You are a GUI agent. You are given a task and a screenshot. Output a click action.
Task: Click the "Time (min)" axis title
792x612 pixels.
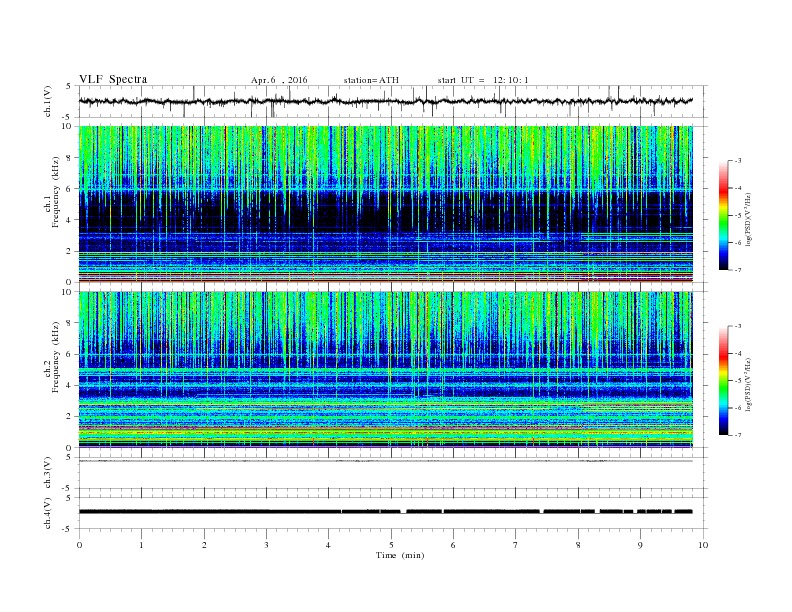click(400, 555)
